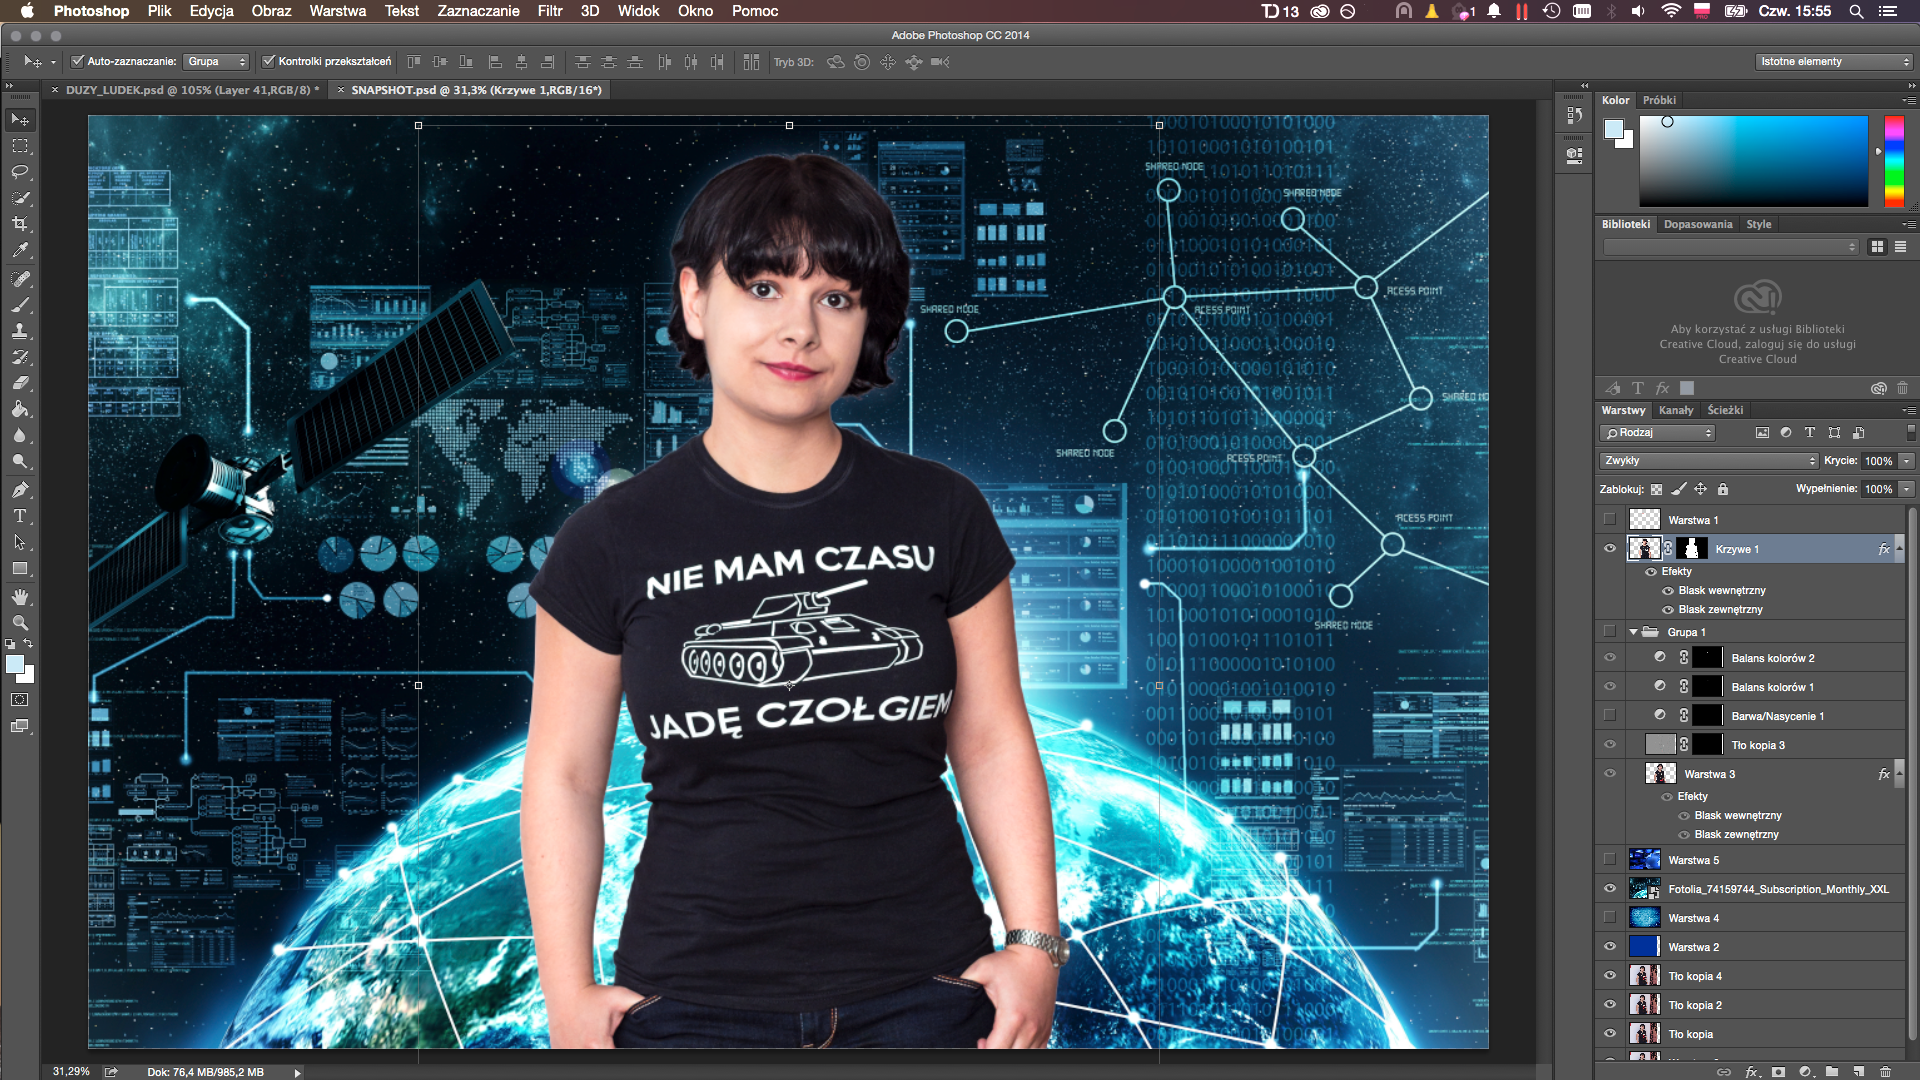Collapse the Grupa 1 layer group
Screen dimensions: 1920x1080
1633,632
